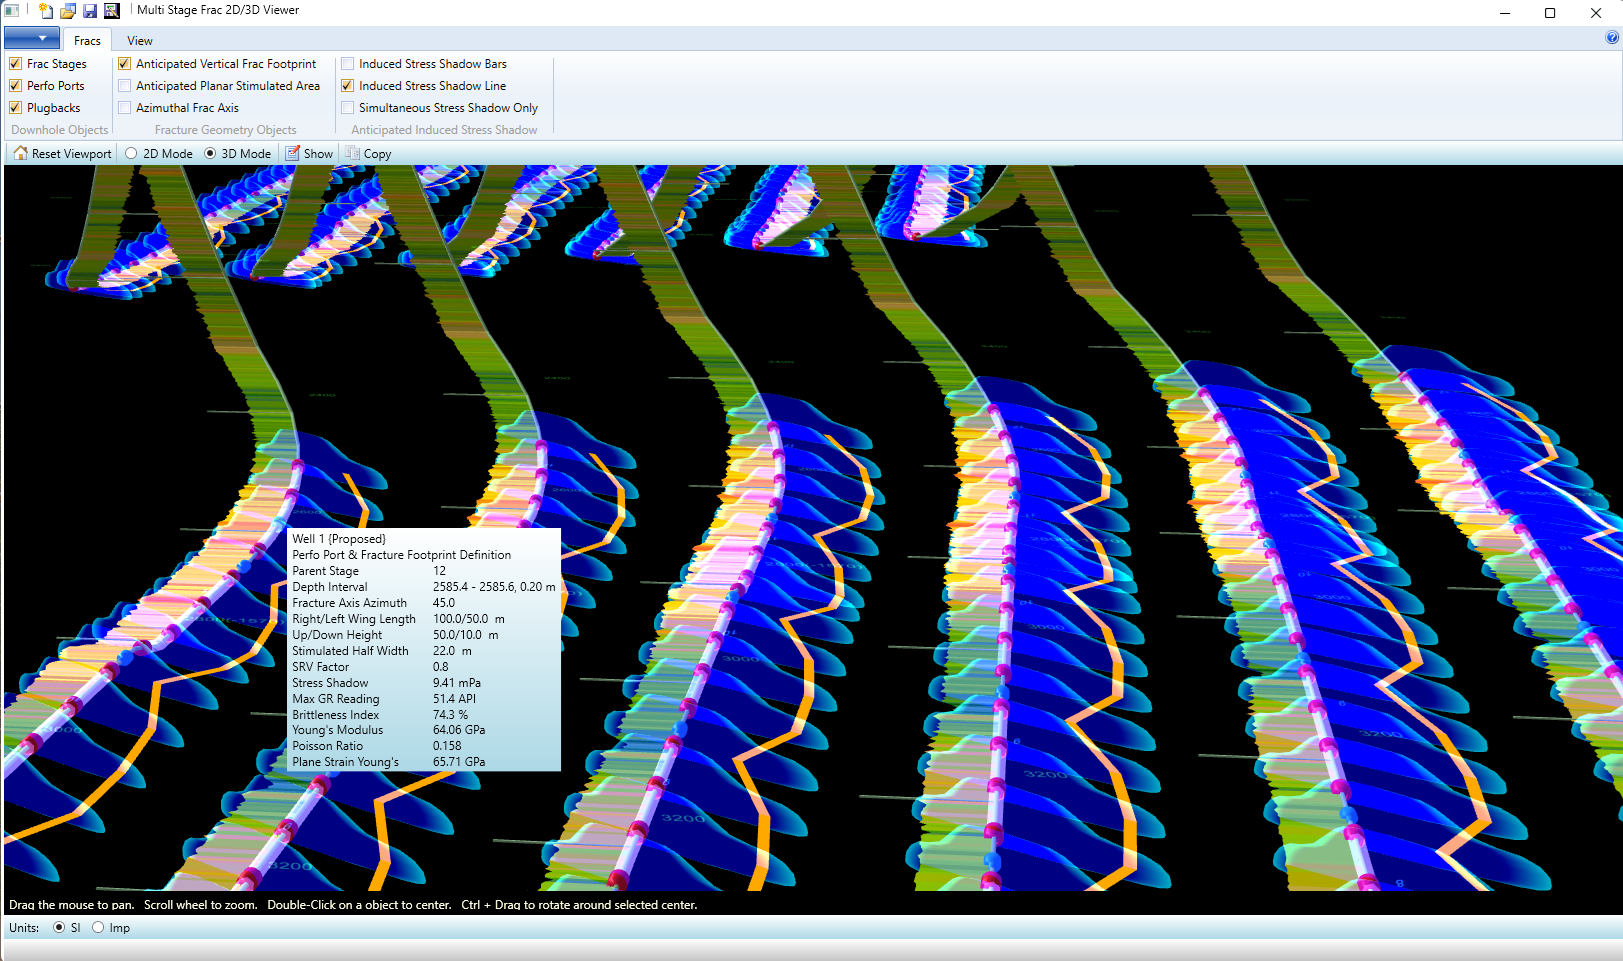
Task: Enable Simultaneous Stress Shadow Only checkbox
Action: pos(348,108)
